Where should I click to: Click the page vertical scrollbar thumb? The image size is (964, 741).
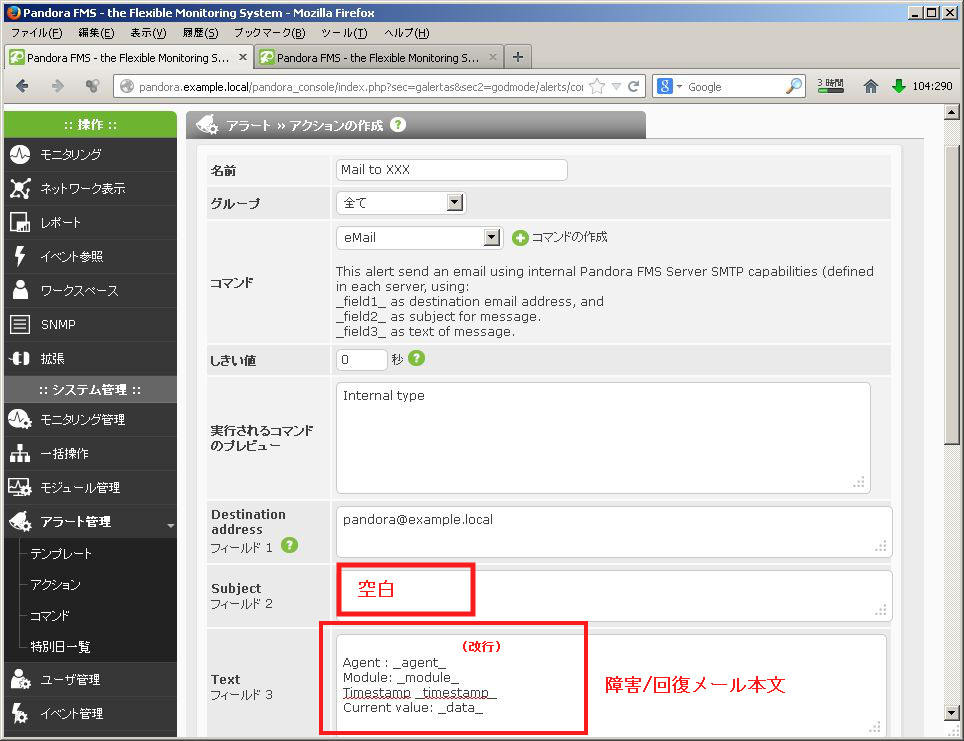point(952,295)
